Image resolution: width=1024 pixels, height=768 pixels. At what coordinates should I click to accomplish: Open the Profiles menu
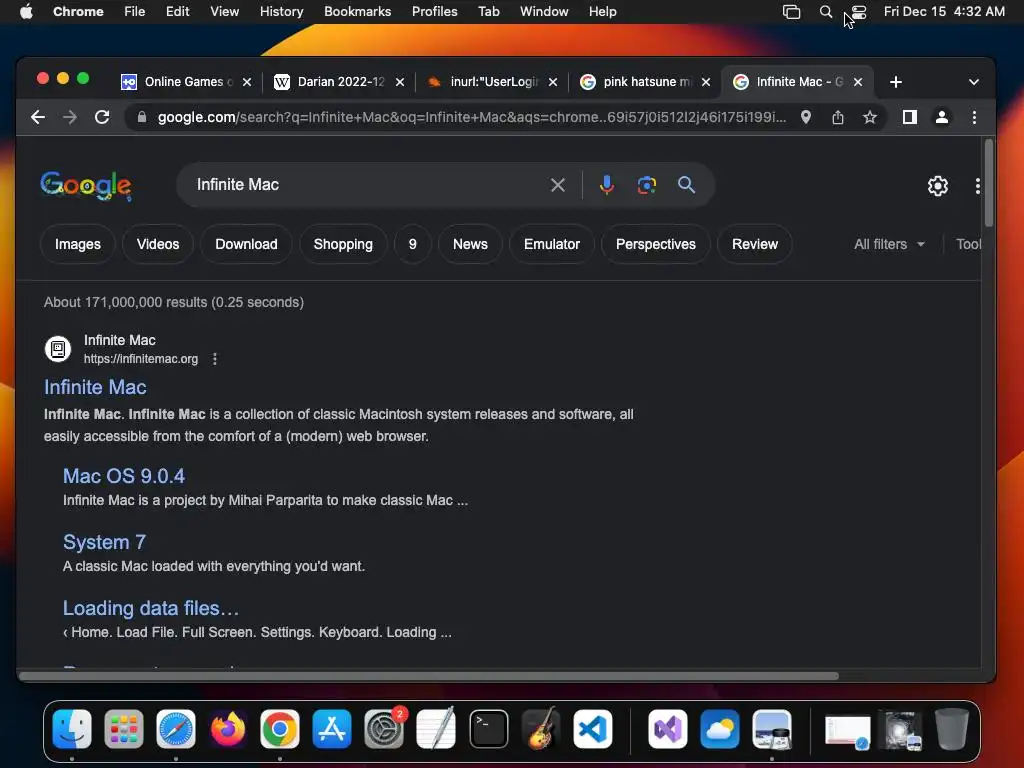pyautogui.click(x=434, y=12)
